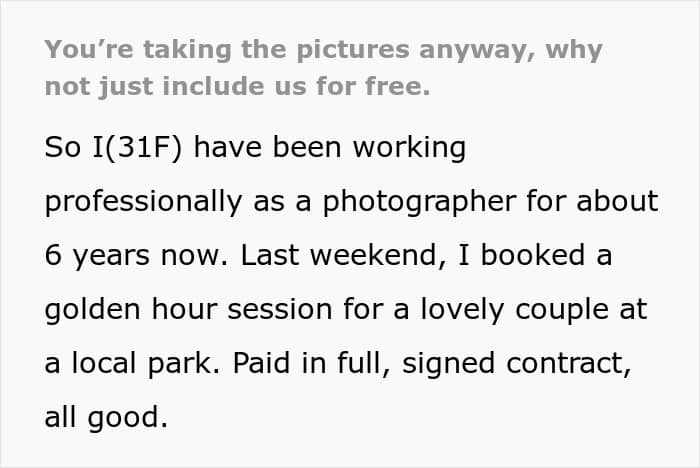Click "You're taking" at the title start
Screen dimensions: 700x468
click(138, 50)
